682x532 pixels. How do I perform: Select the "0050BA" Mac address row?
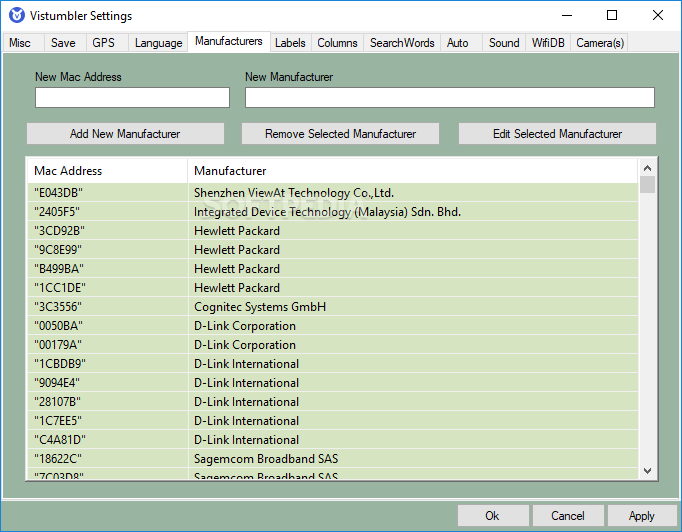pyautogui.click(x=58, y=326)
